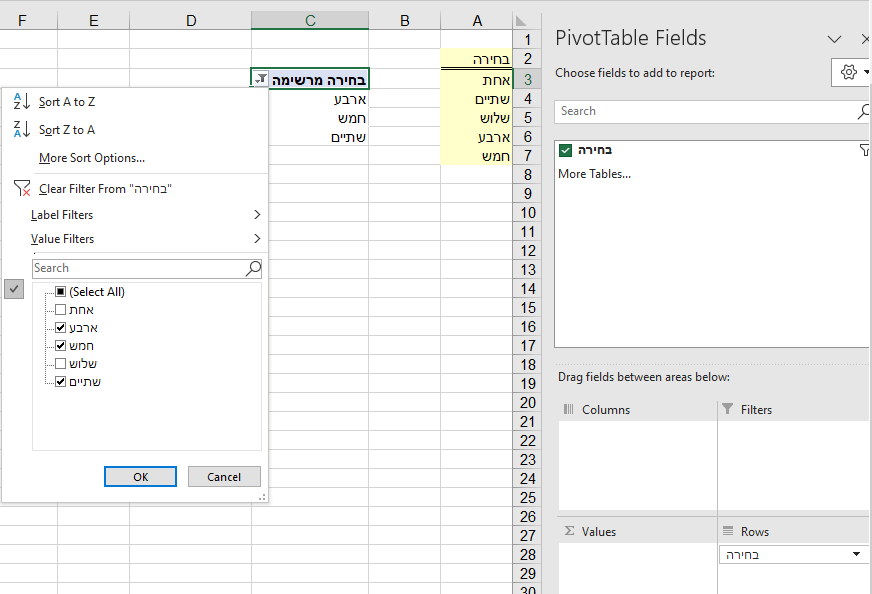Select column B header

coord(404,21)
